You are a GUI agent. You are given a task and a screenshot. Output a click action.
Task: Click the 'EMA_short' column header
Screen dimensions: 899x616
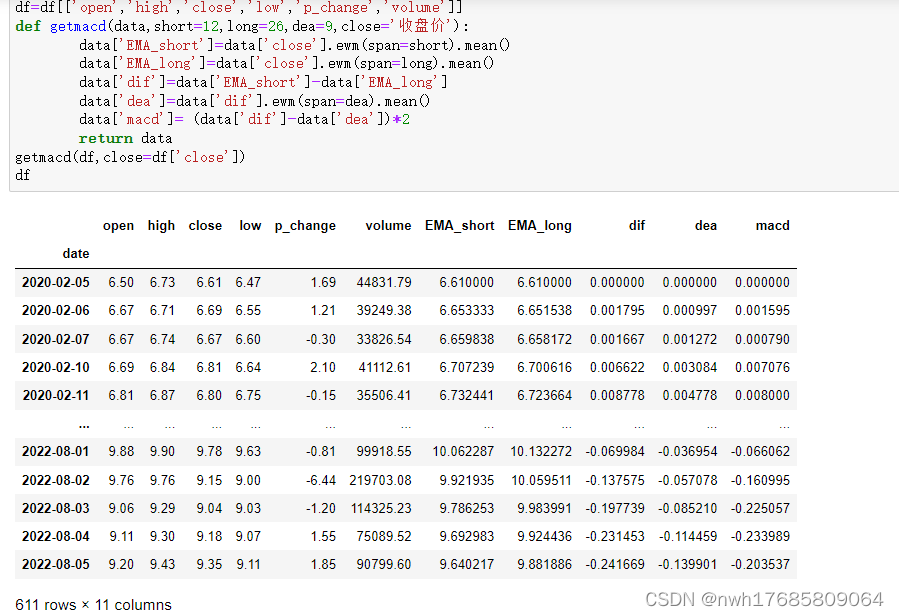pos(459,225)
